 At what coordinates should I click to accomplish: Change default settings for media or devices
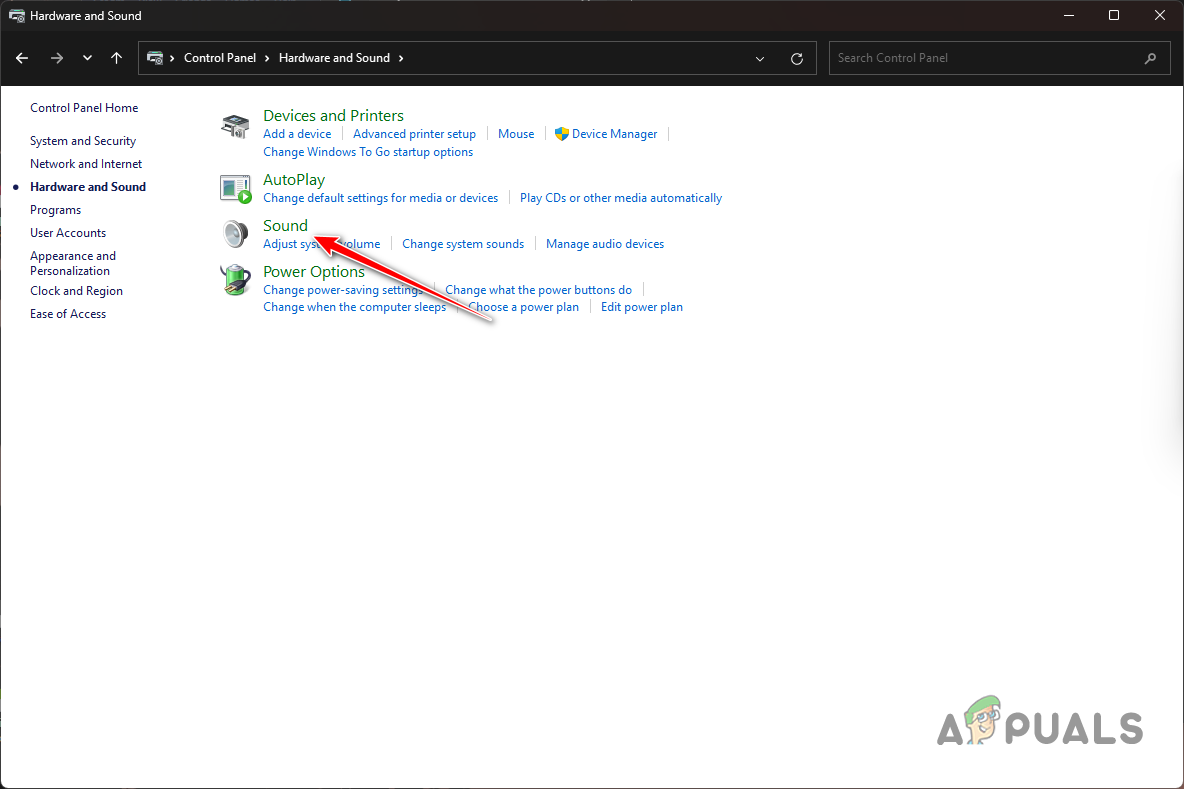pyautogui.click(x=381, y=198)
